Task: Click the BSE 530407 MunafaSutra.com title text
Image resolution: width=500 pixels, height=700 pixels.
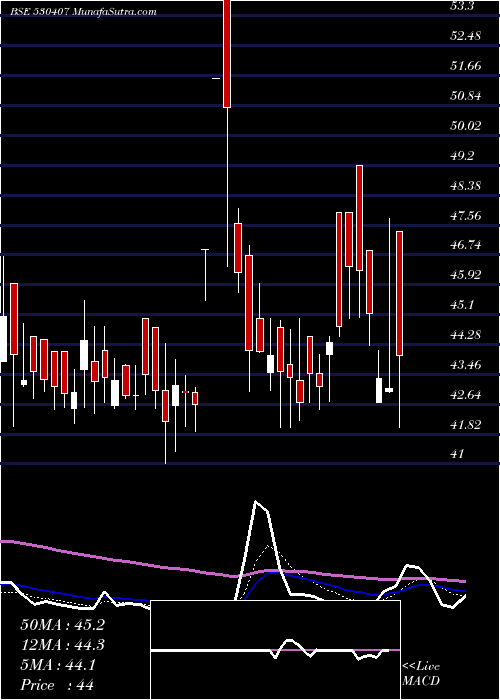Action: coord(83,12)
